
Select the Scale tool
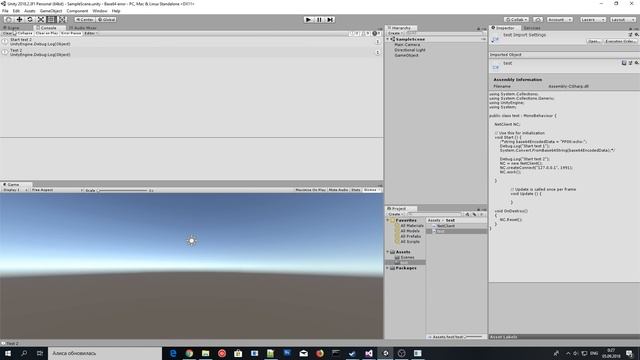(41, 20)
